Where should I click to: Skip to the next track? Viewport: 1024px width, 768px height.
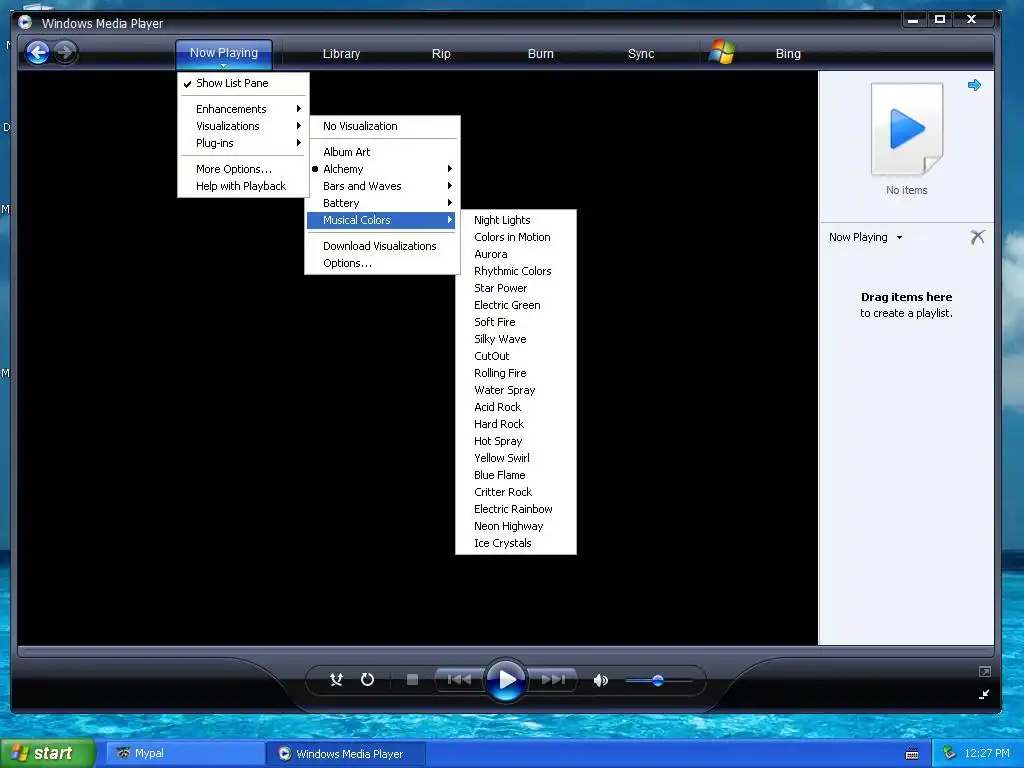click(553, 680)
